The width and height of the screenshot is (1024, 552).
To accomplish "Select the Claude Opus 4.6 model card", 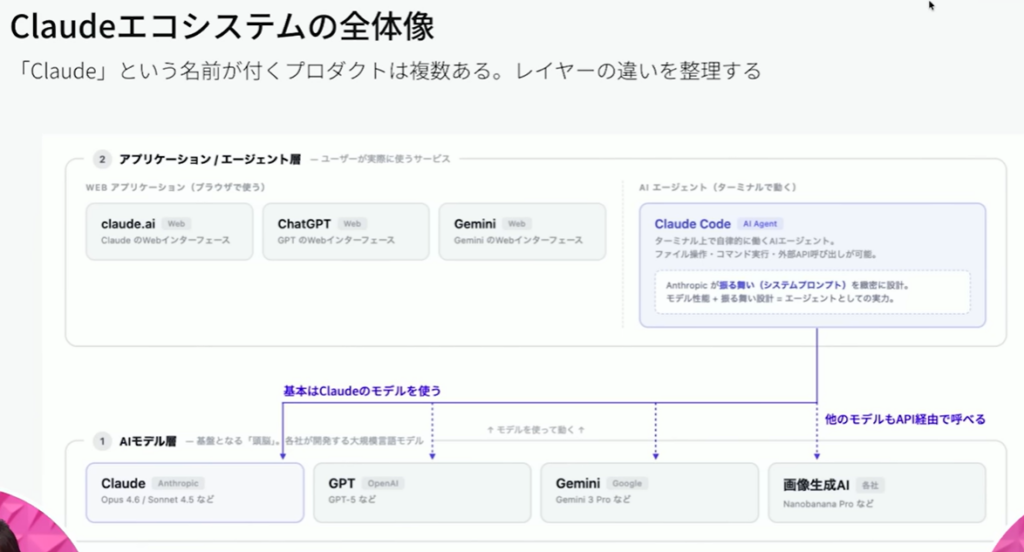I will [194, 492].
